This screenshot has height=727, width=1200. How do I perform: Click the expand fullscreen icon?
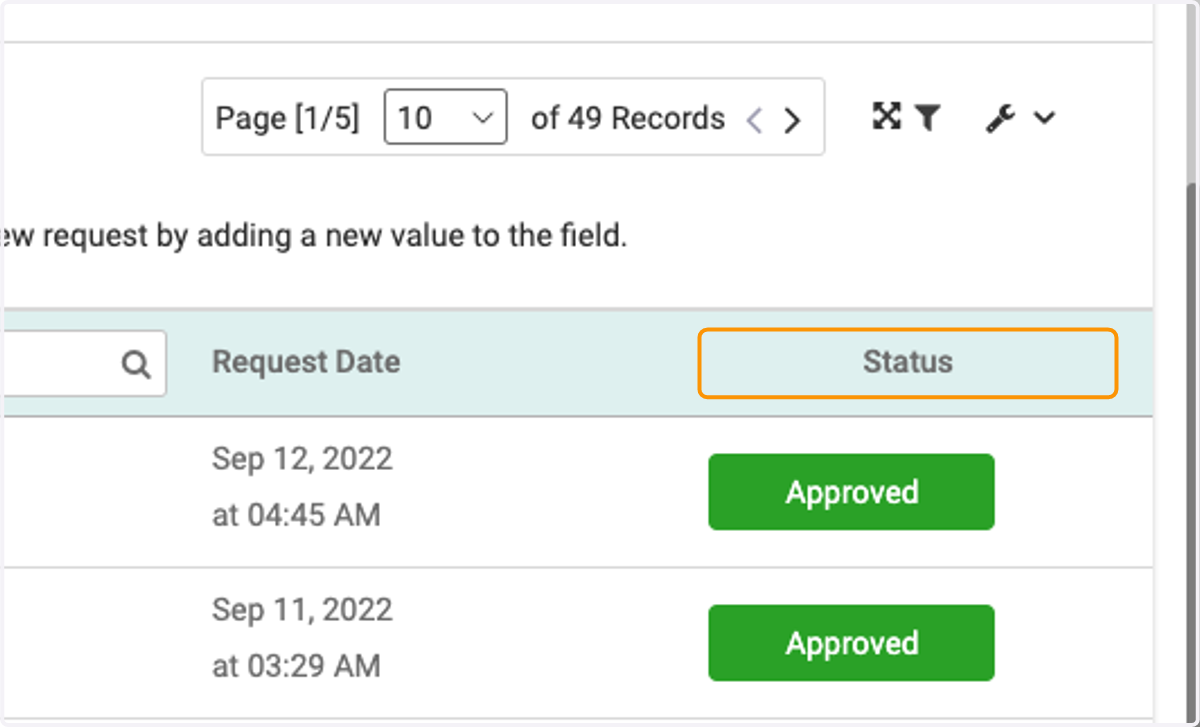pos(886,117)
